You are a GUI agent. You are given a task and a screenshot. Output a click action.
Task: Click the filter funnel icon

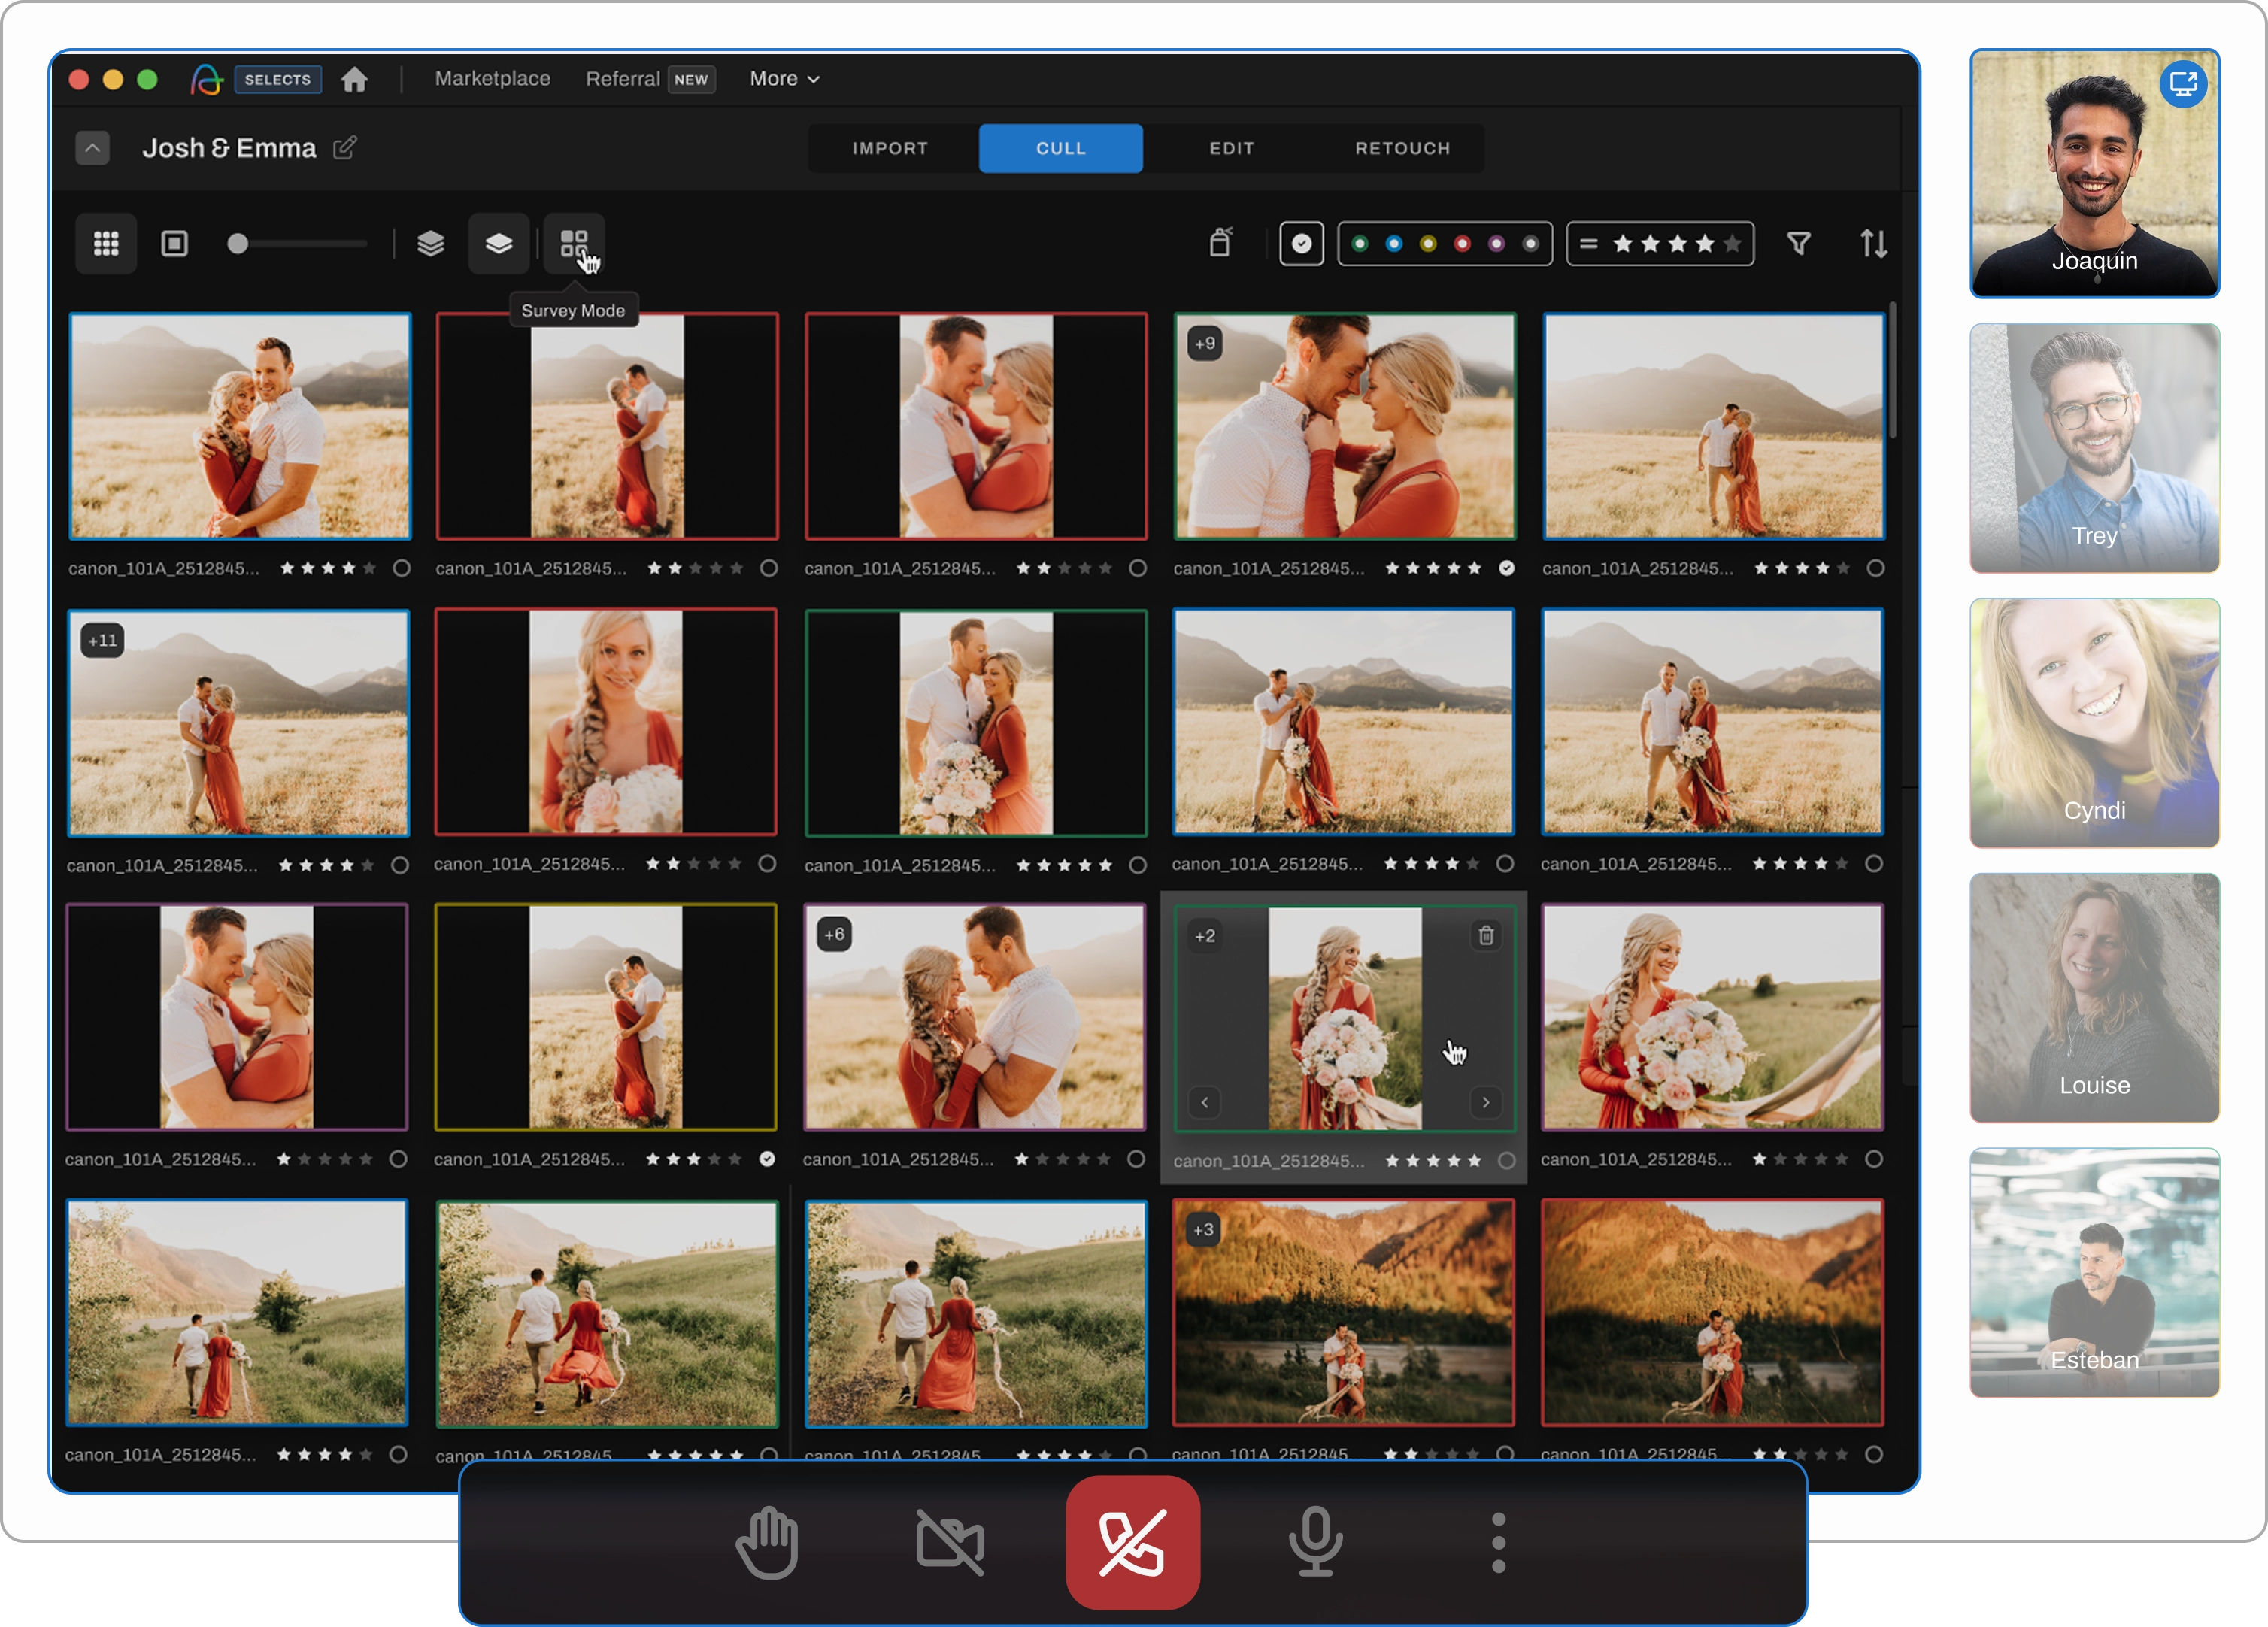tap(1798, 243)
